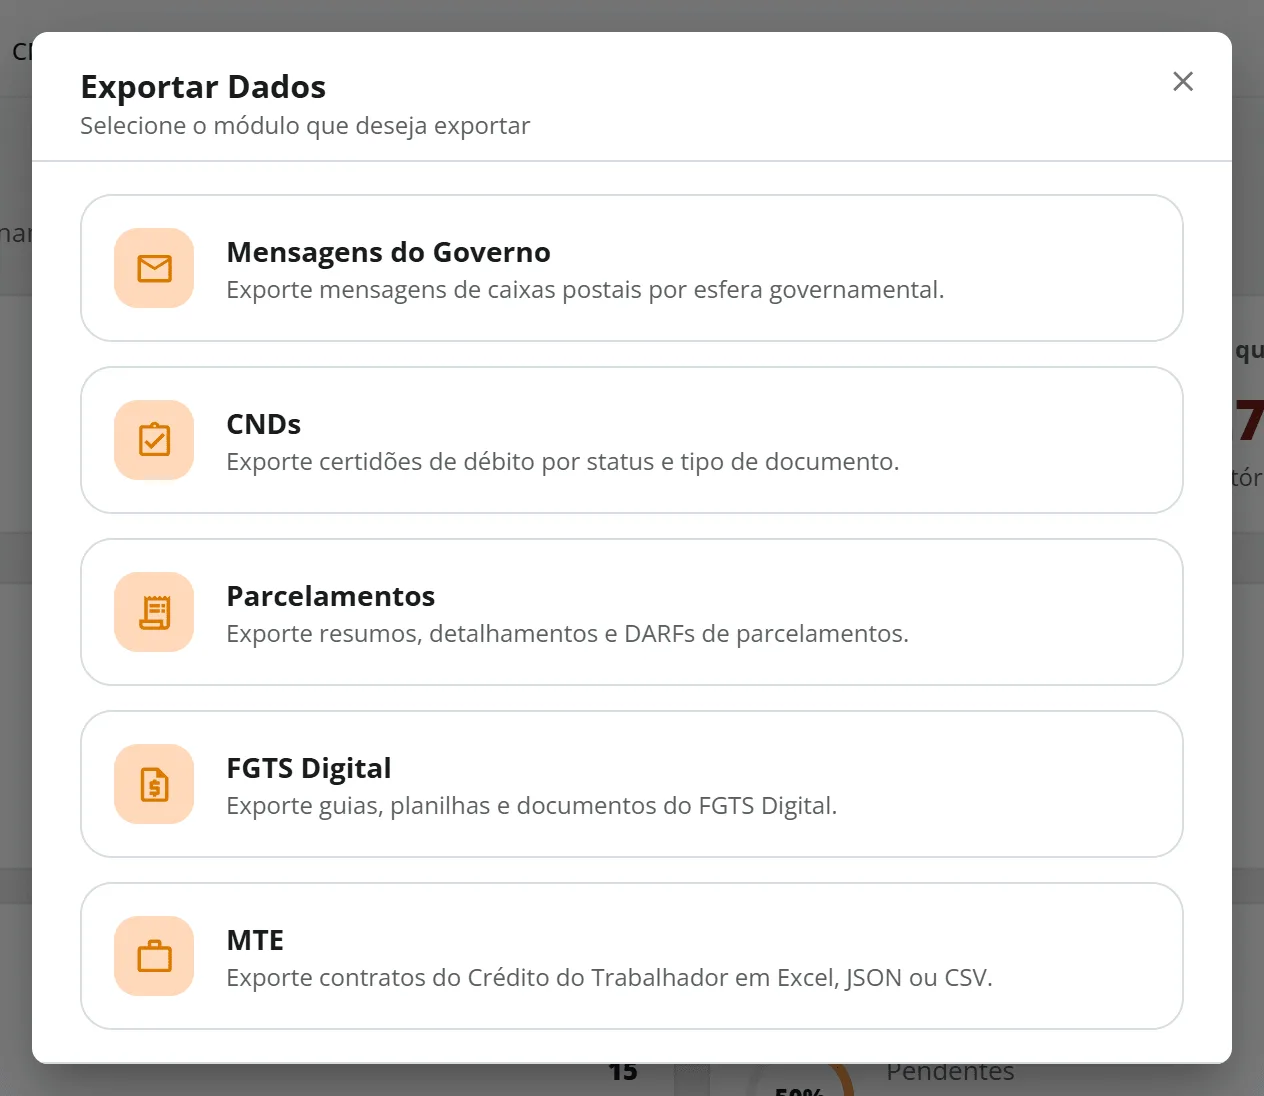Open the FGTS Digital export card
Viewport: 1264px width, 1096px height.
pyautogui.click(x=632, y=784)
